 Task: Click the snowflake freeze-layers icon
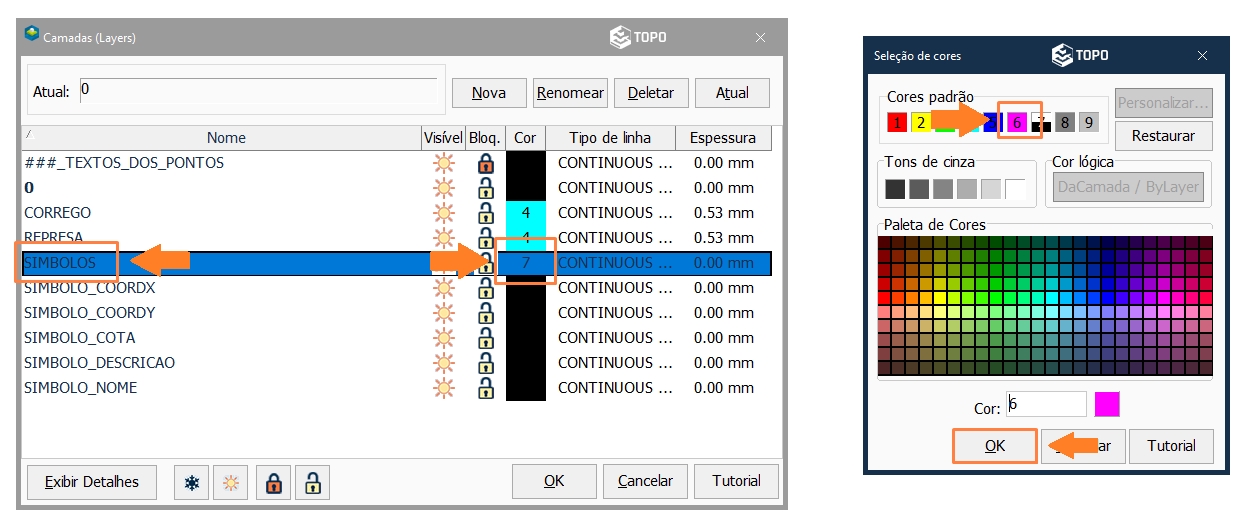tap(191, 483)
